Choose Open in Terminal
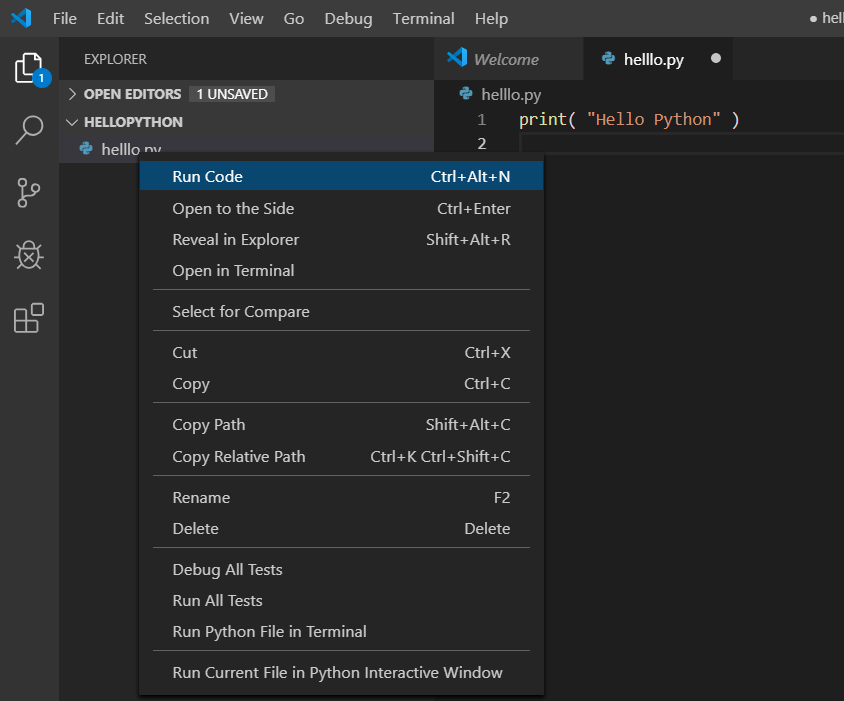The width and height of the screenshot is (844, 701). tap(341, 270)
